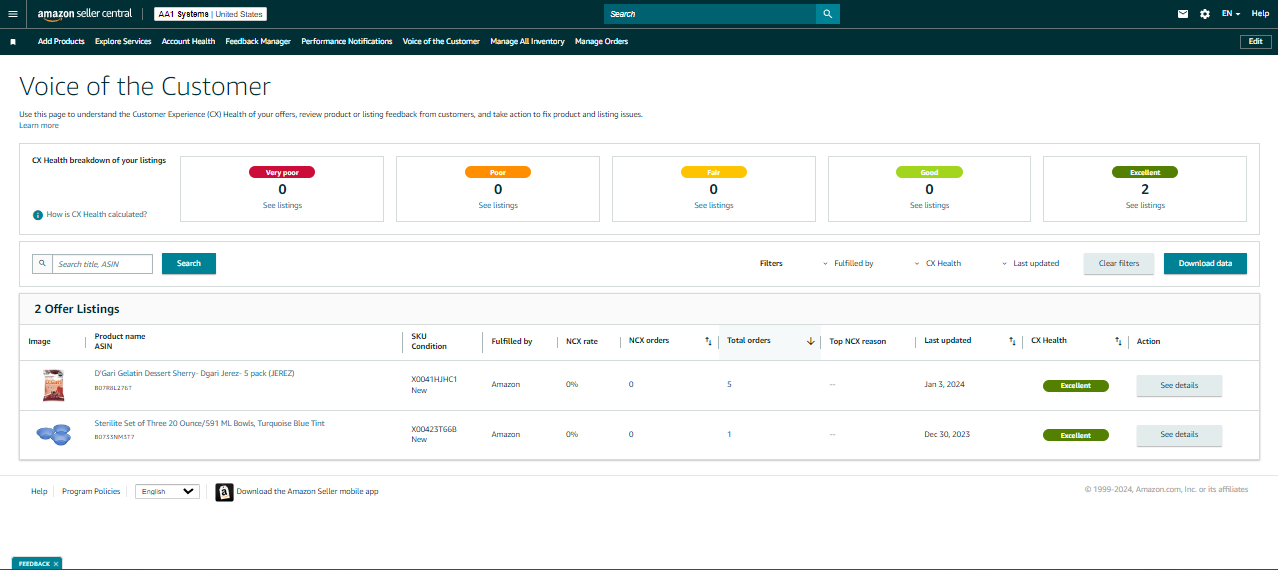
Task: Open Sterilite Set of Three Bowls link
Action: click(209, 424)
